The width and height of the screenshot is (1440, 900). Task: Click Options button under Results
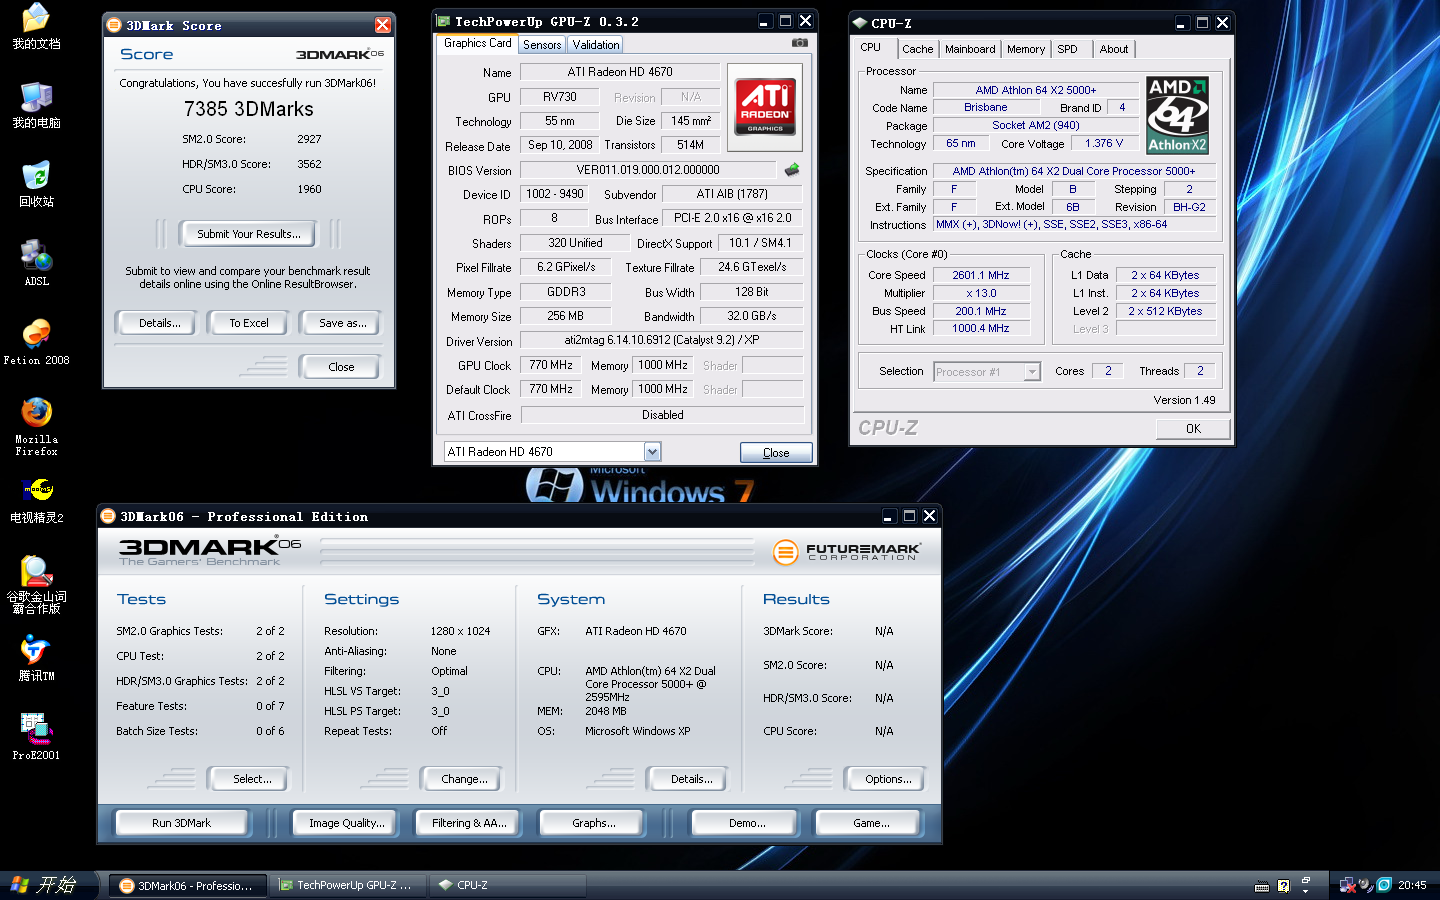[885, 779]
